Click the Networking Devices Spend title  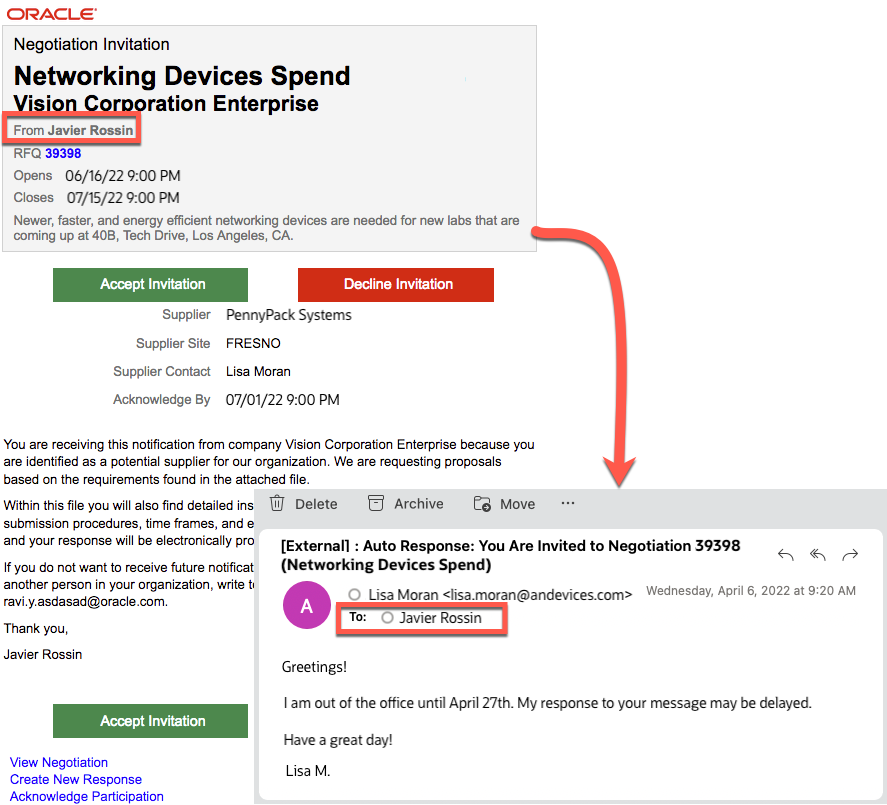(182, 76)
